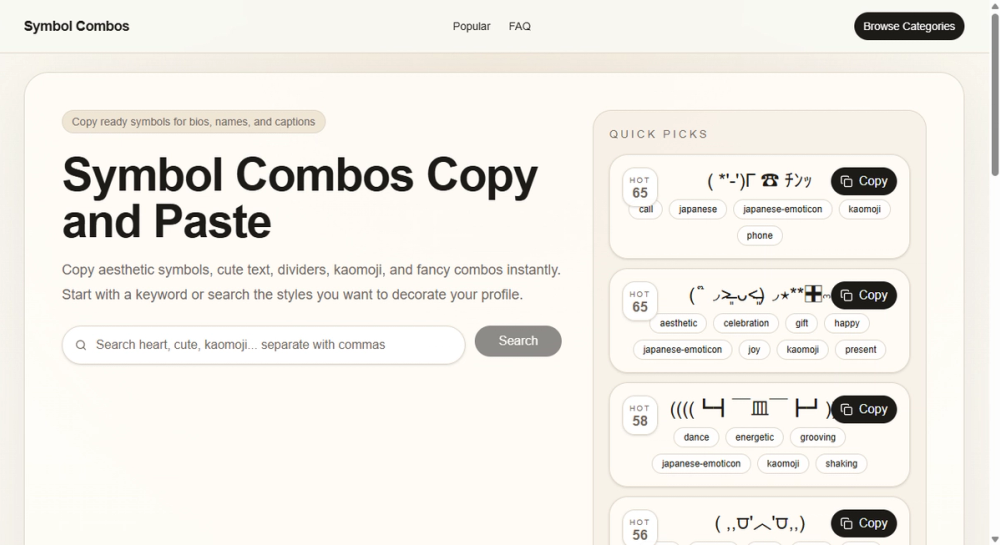The image size is (1000, 545).
Task: Click the HOT 65 badge on phone card
Action: click(x=640, y=187)
